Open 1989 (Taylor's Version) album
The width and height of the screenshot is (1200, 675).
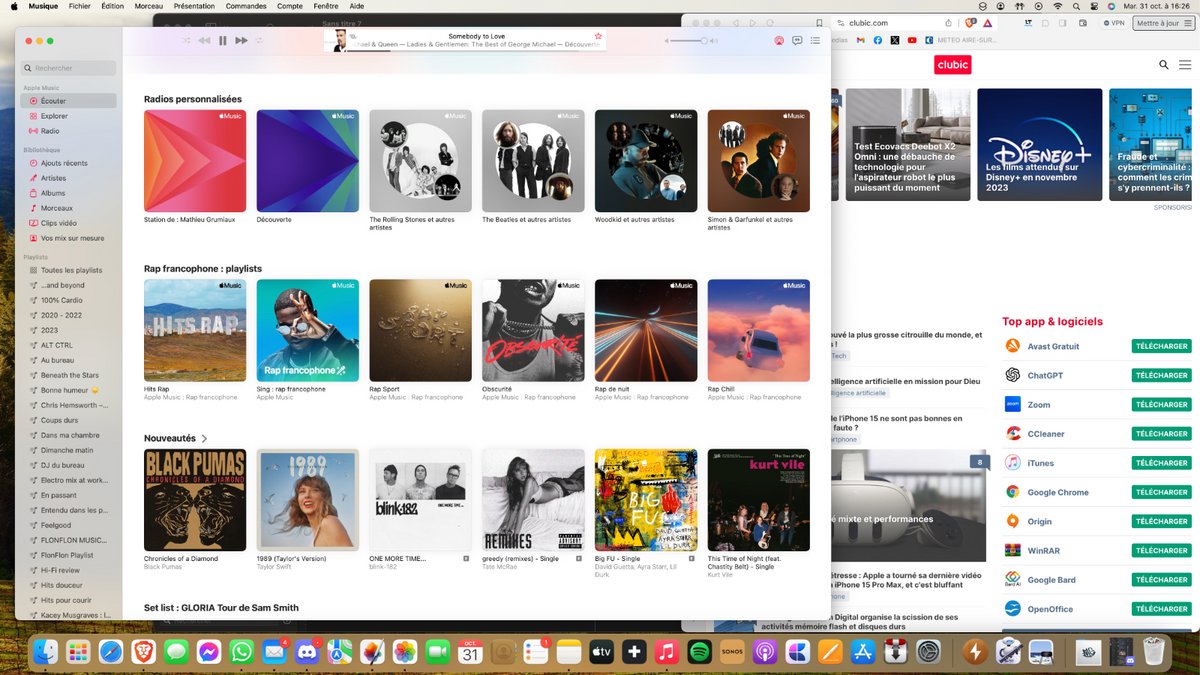coord(307,500)
